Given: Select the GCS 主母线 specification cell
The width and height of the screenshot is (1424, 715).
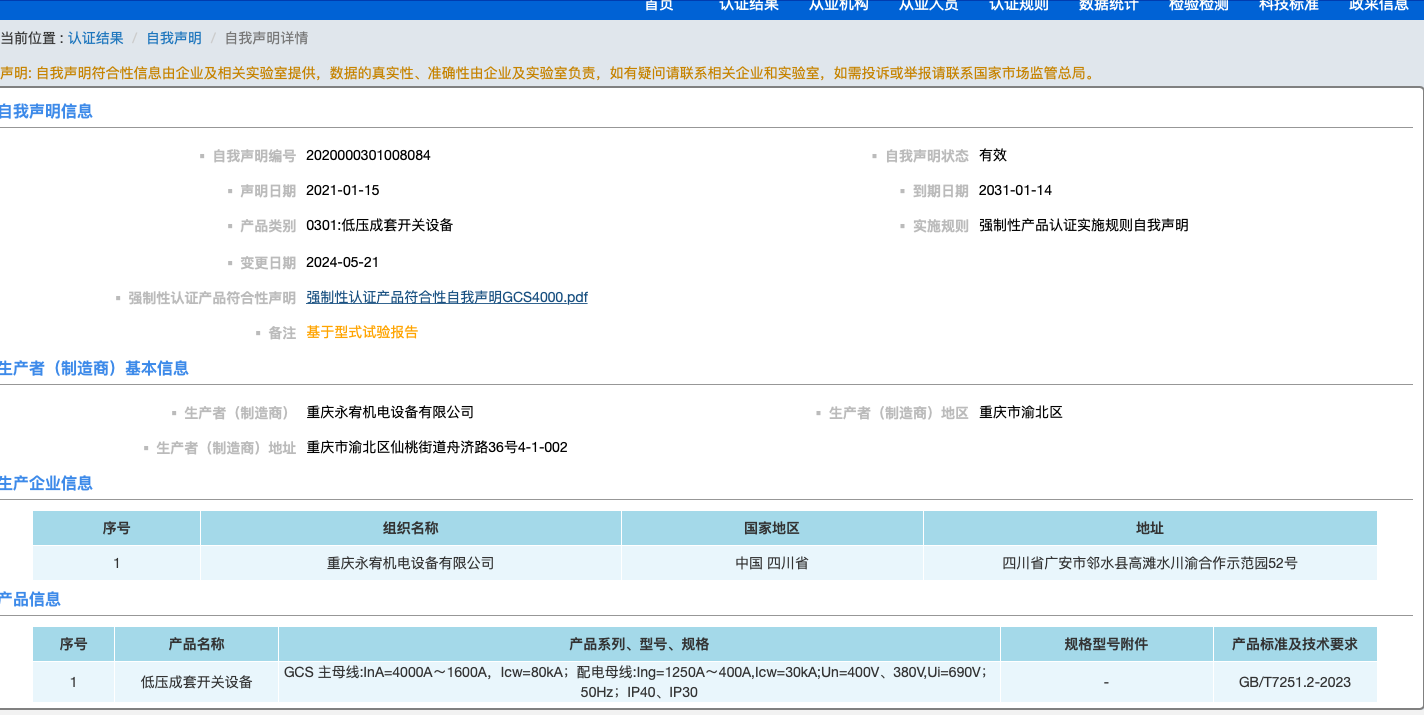Looking at the screenshot, I should [x=639, y=682].
